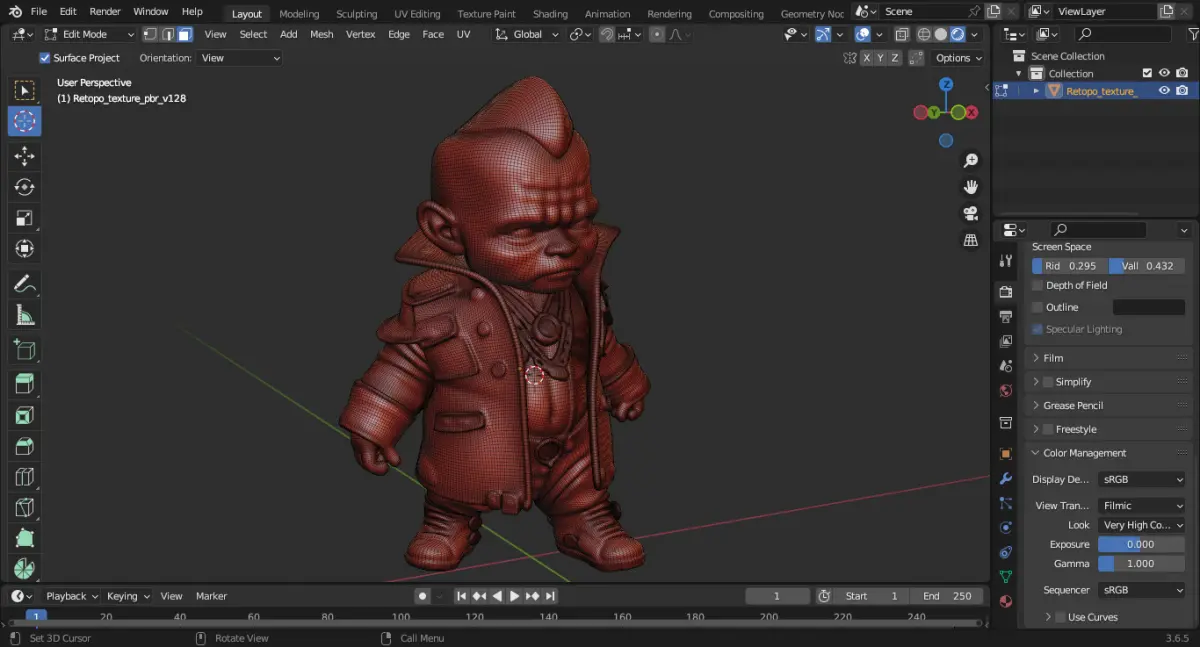Open the View Transform Filmic dropdown
This screenshot has height=647, width=1200.
point(1141,506)
